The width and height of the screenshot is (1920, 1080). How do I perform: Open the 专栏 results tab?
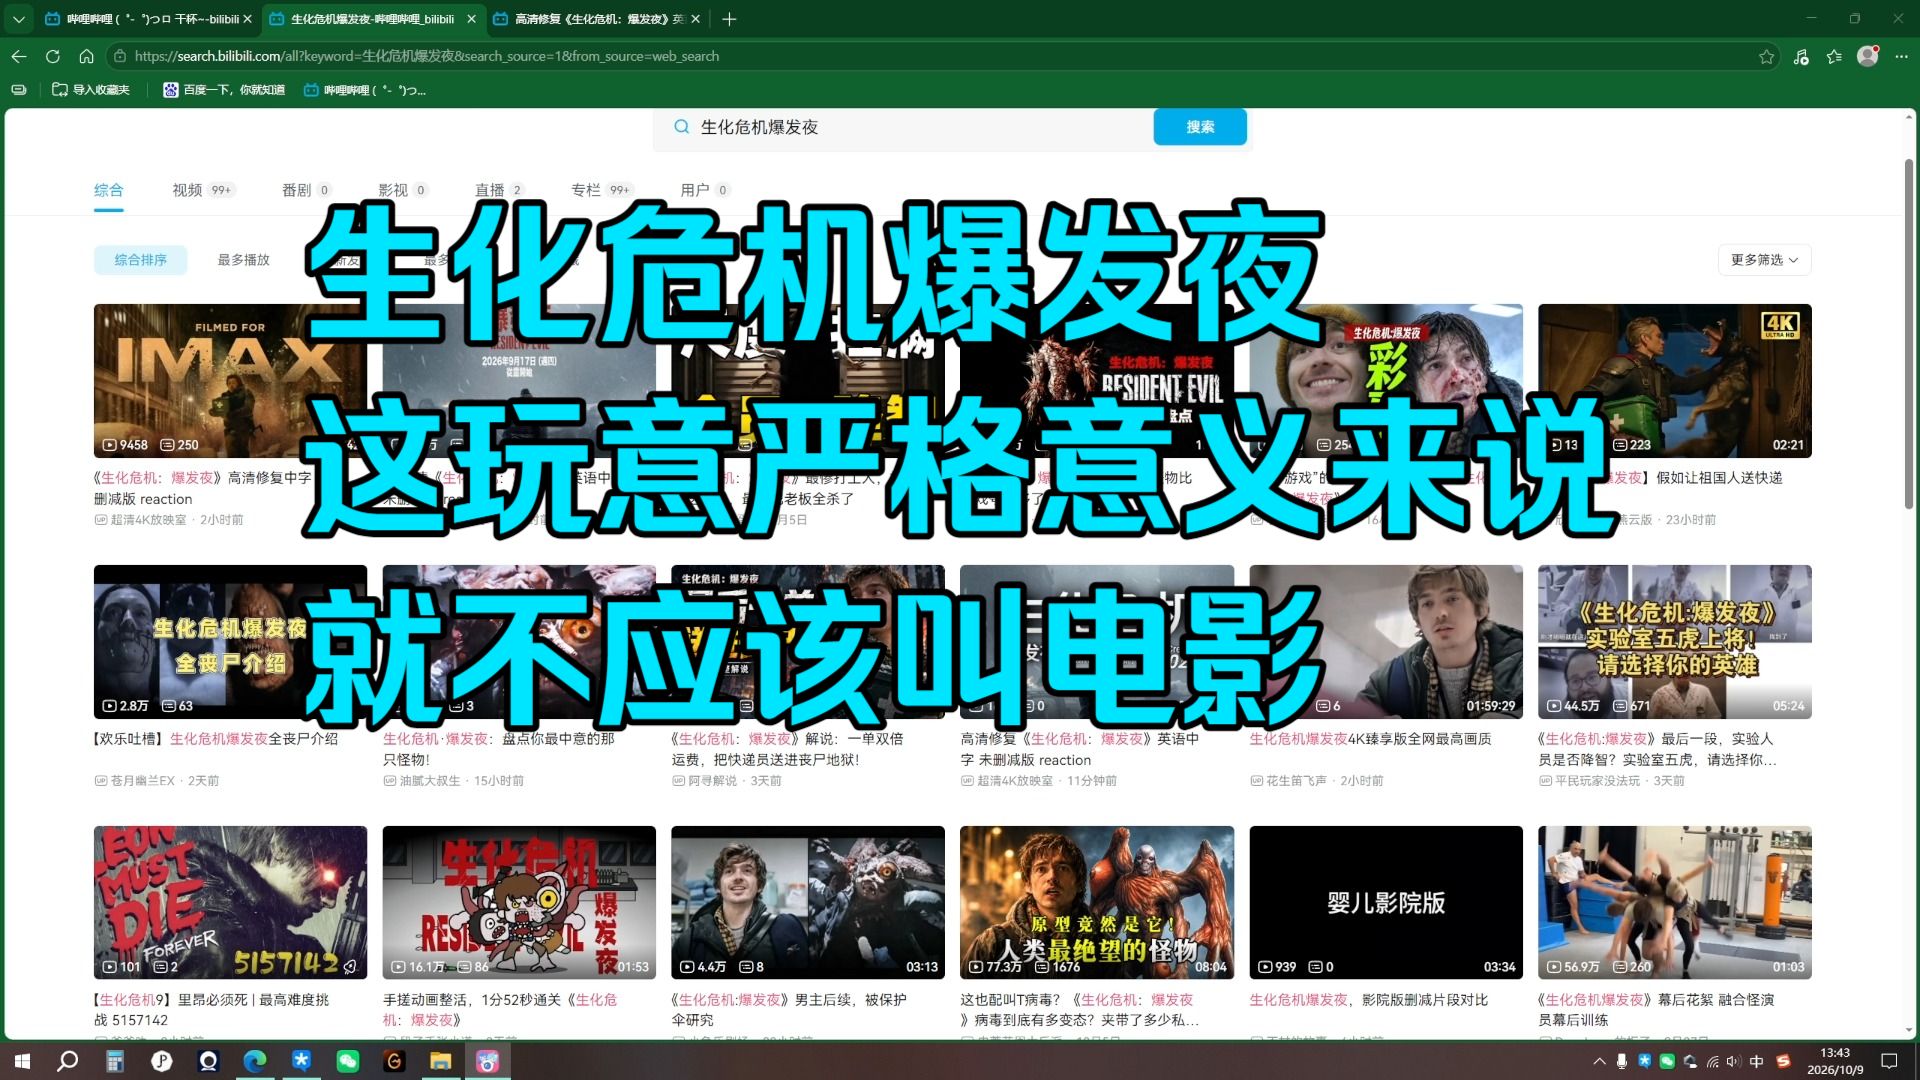(602, 190)
